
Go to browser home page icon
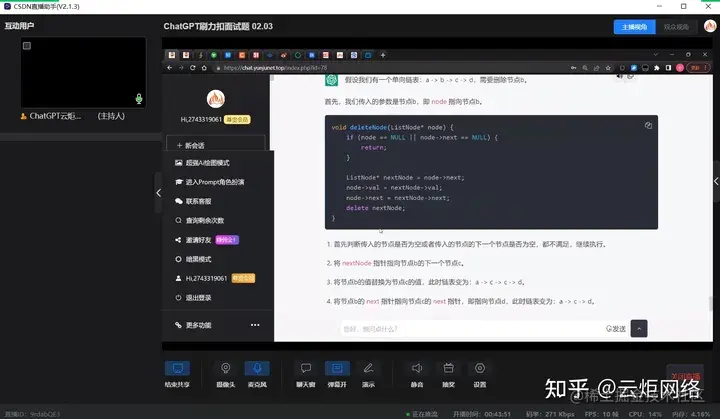[x=204, y=68]
